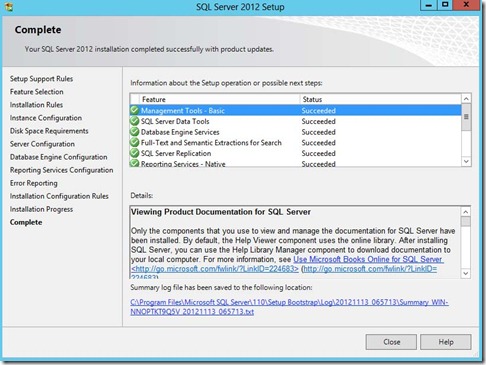Click the Reporting Services Configuration step
The height and width of the screenshot is (365, 486).
61,170
